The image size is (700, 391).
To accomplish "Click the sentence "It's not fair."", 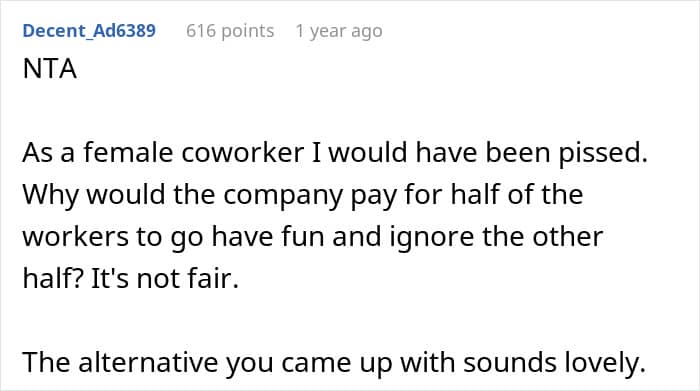I will coord(165,279).
